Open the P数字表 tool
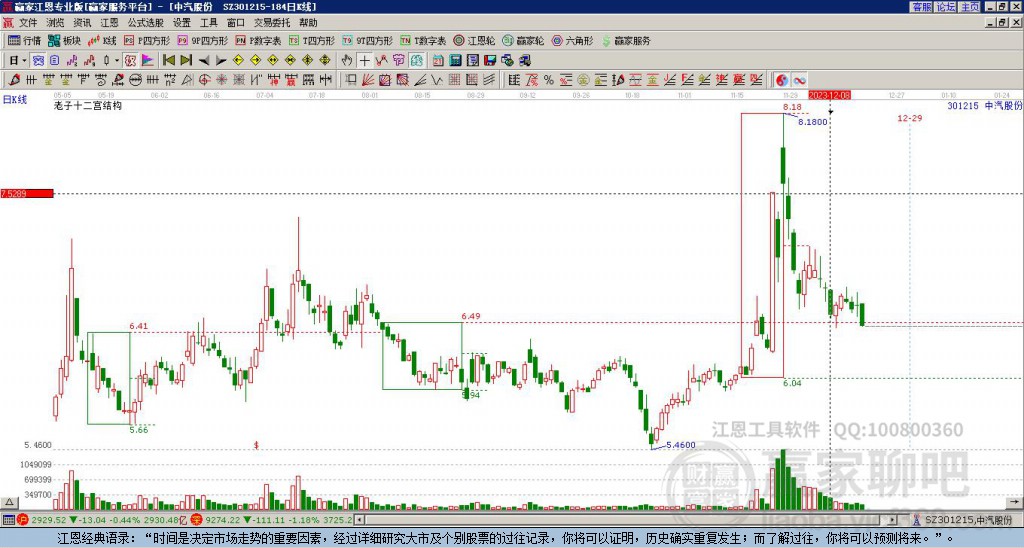1024x548 pixels. 258,40
